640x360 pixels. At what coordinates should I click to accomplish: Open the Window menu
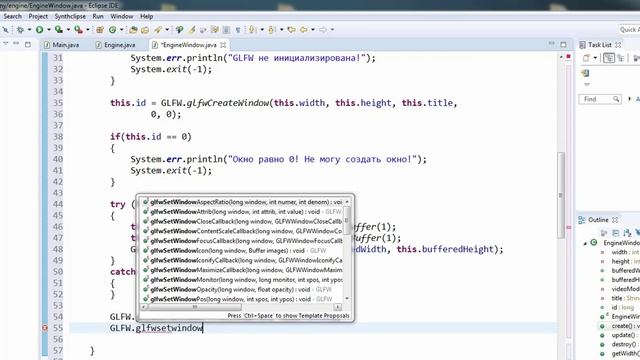pyautogui.click(x=122, y=16)
